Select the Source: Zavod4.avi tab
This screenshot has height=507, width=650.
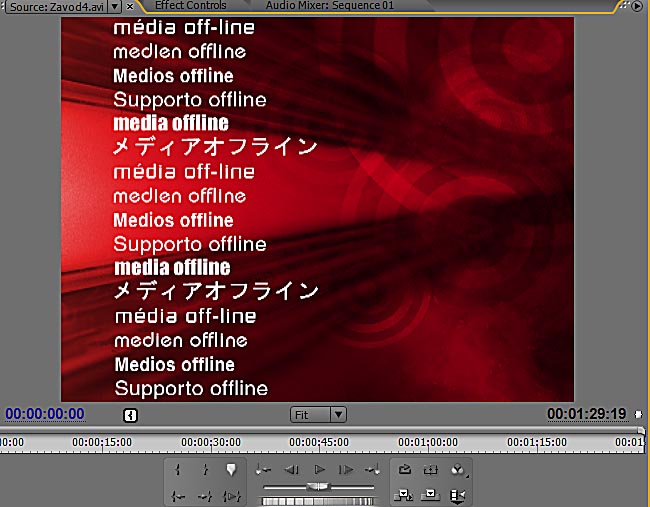tap(57, 7)
